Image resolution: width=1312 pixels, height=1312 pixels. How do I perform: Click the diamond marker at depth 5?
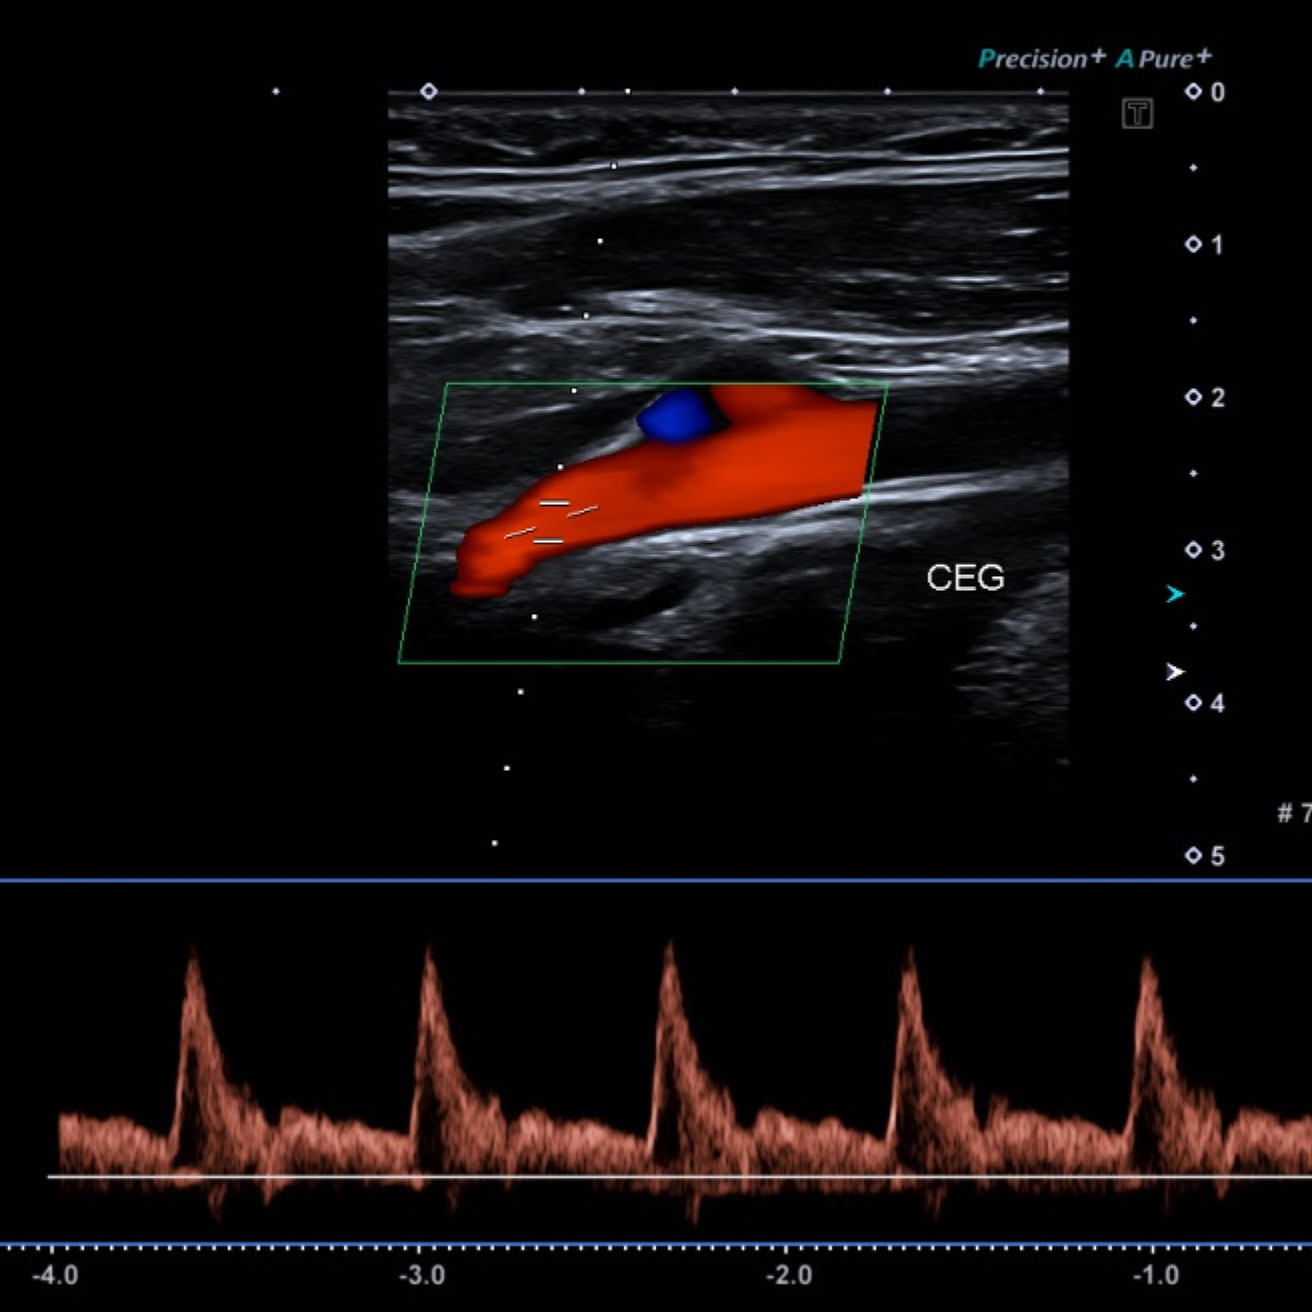tap(1192, 854)
